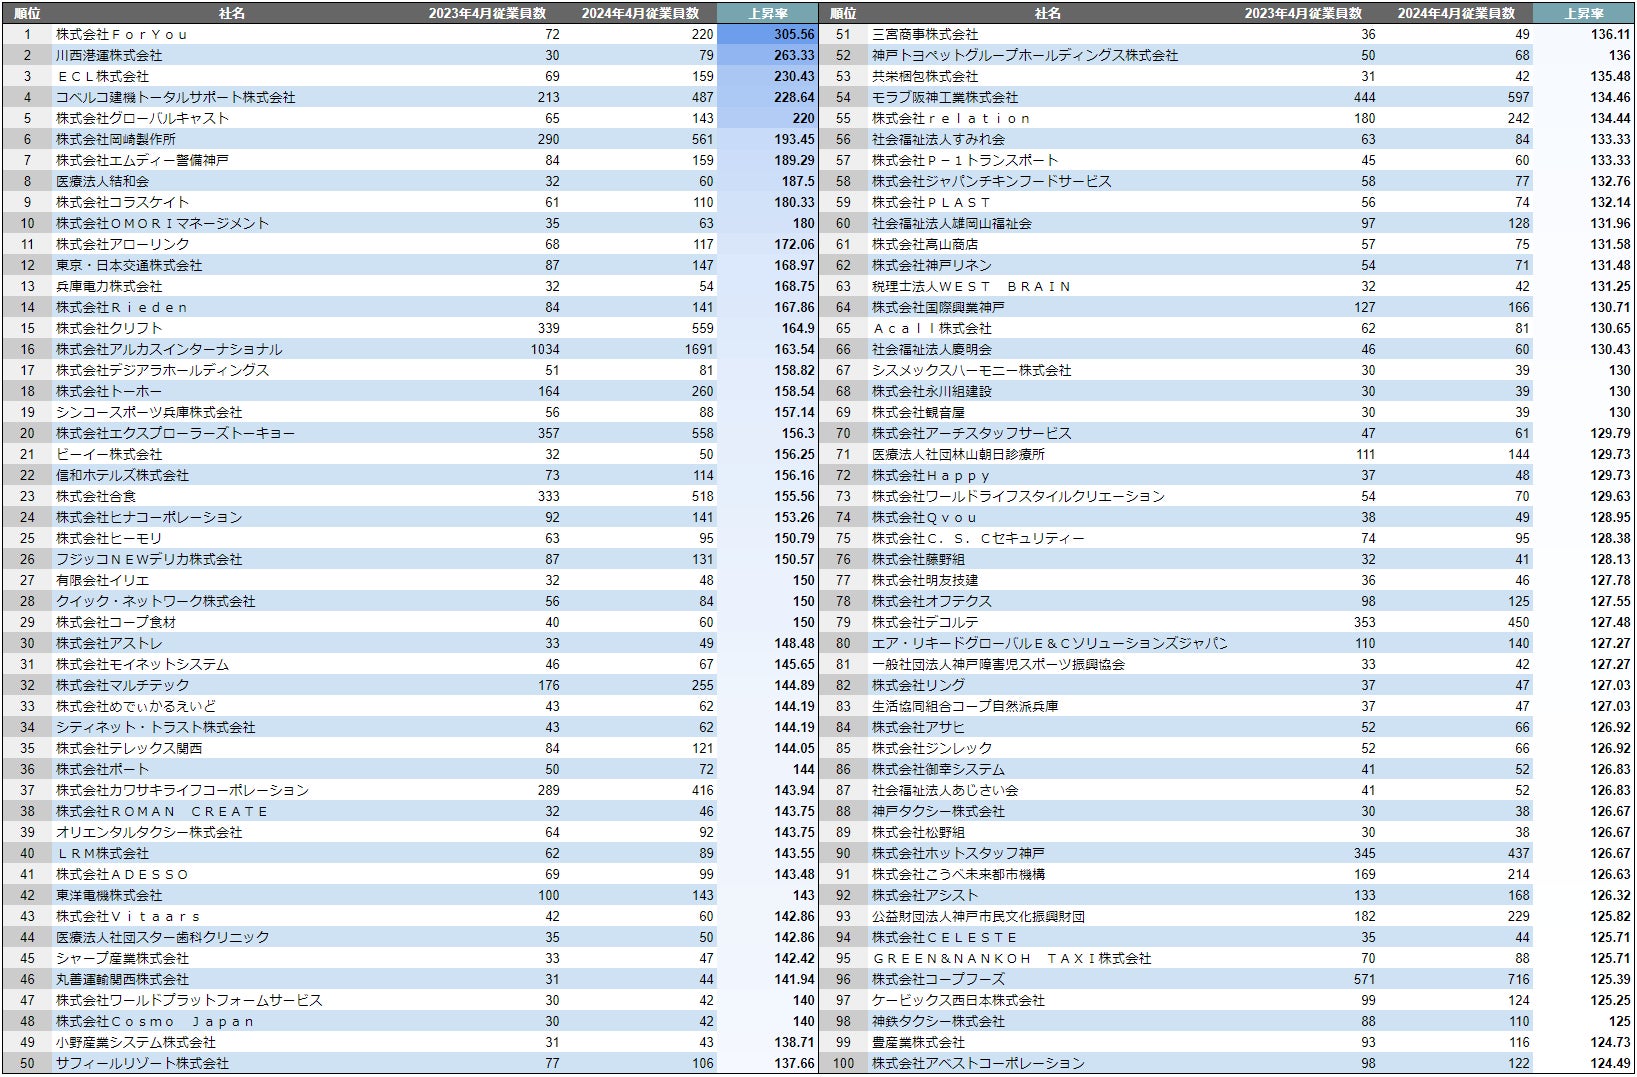Image resolution: width=1637 pixels, height=1077 pixels.
Task: Select 神戸トヨペットグループホールディングス株式会社 company name
Action: click(1025, 55)
